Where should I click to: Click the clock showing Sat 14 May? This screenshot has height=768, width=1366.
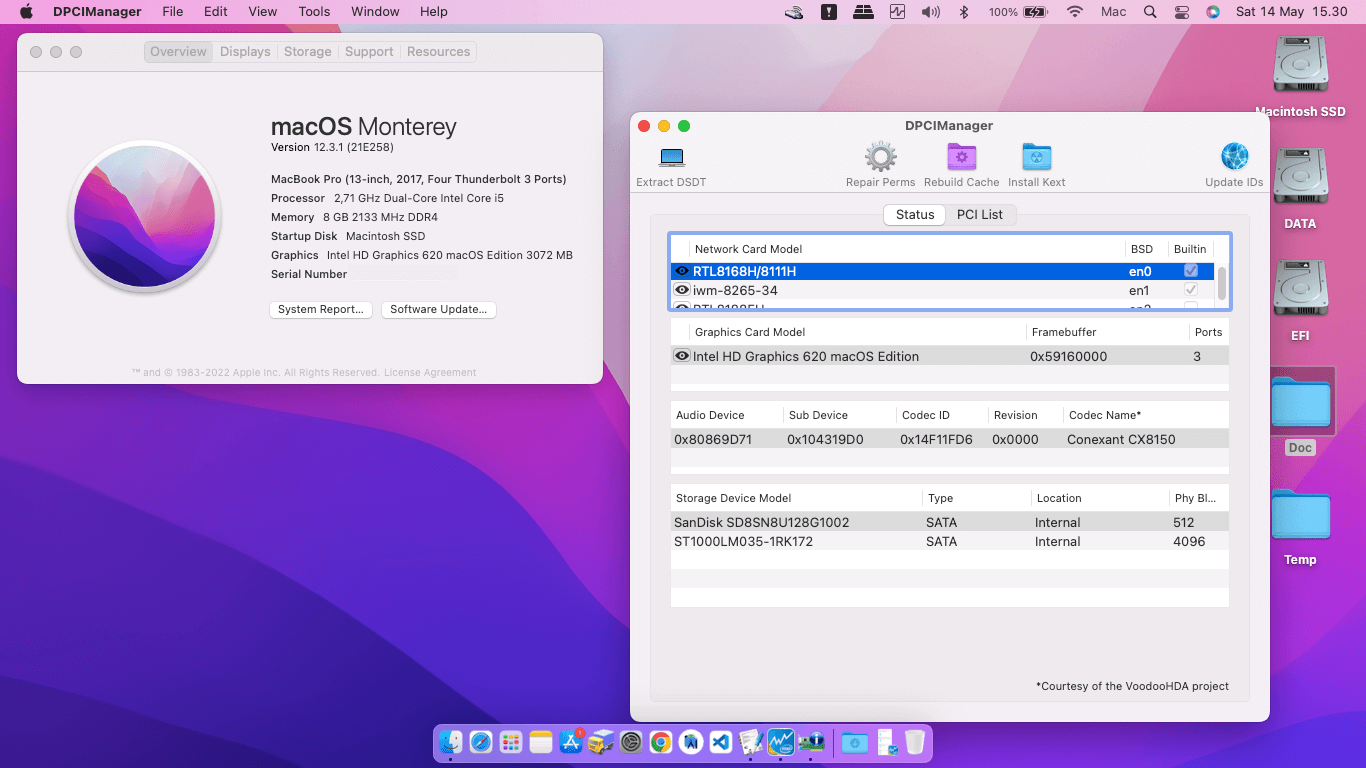pyautogui.click(x=1291, y=12)
